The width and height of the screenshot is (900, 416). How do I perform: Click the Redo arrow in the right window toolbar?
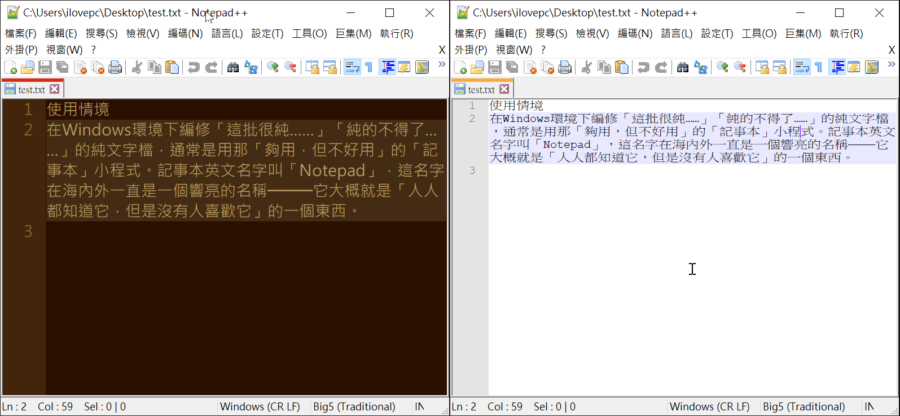(661, 68)
